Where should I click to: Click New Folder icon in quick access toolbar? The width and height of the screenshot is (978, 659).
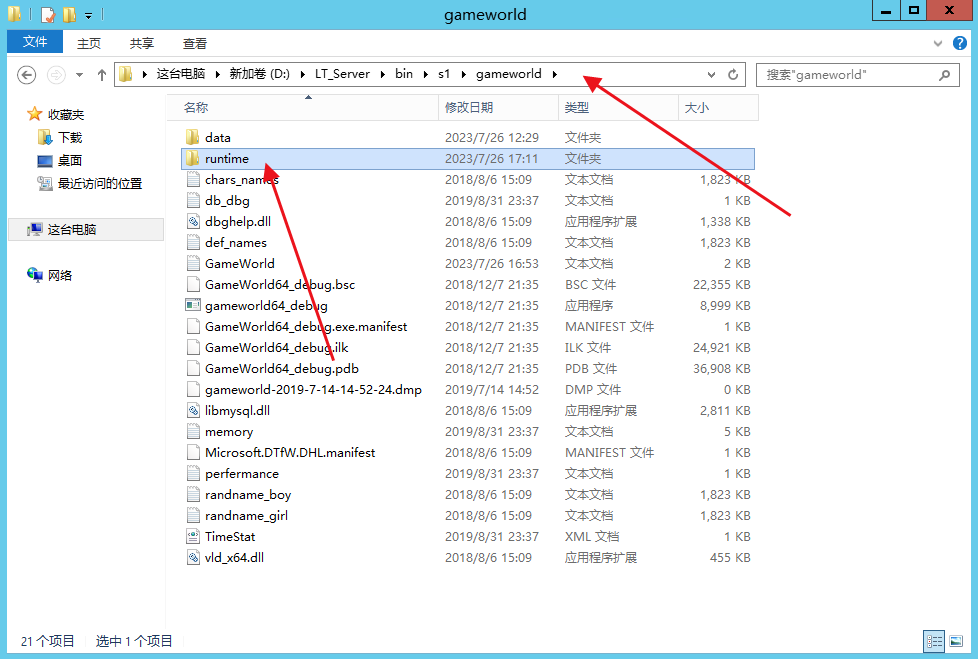click(x=69, y=15)
